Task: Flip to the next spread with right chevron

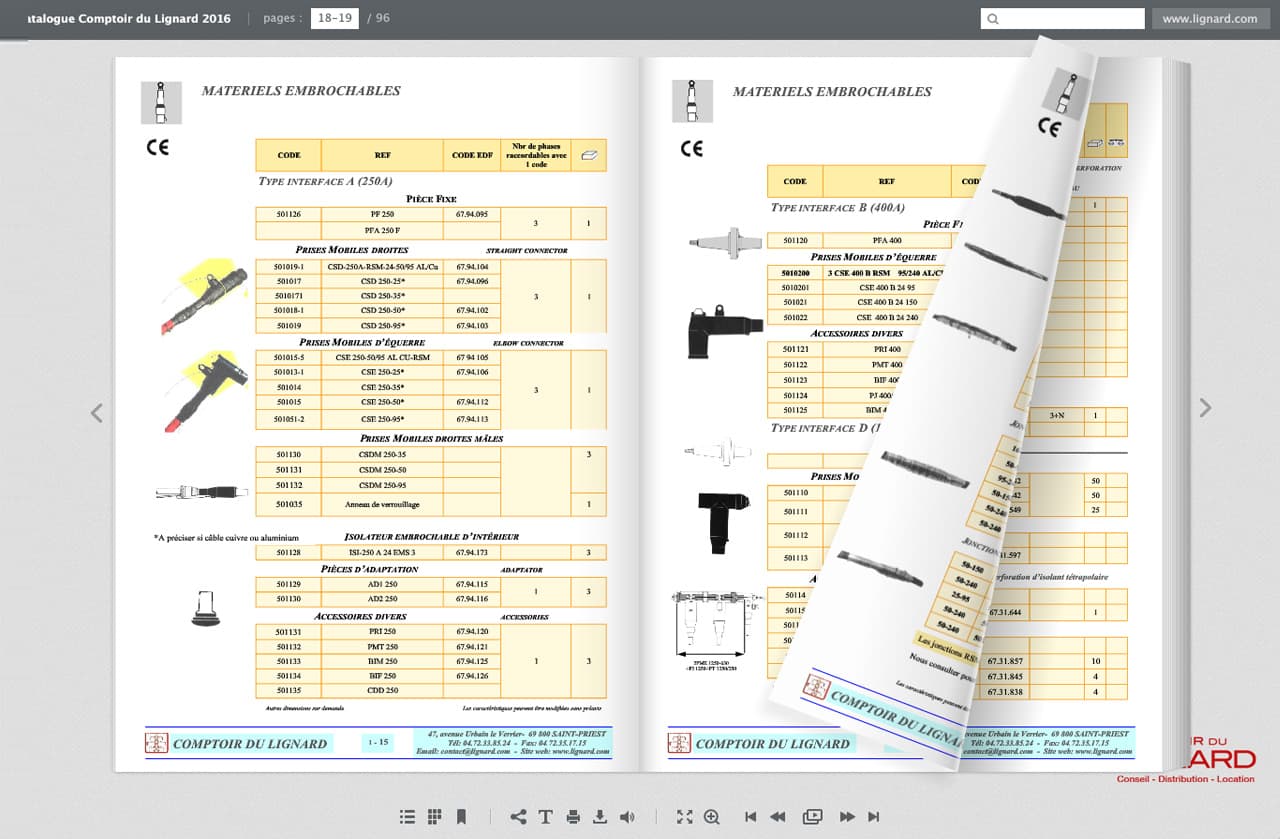Action: pos(1205,409)
